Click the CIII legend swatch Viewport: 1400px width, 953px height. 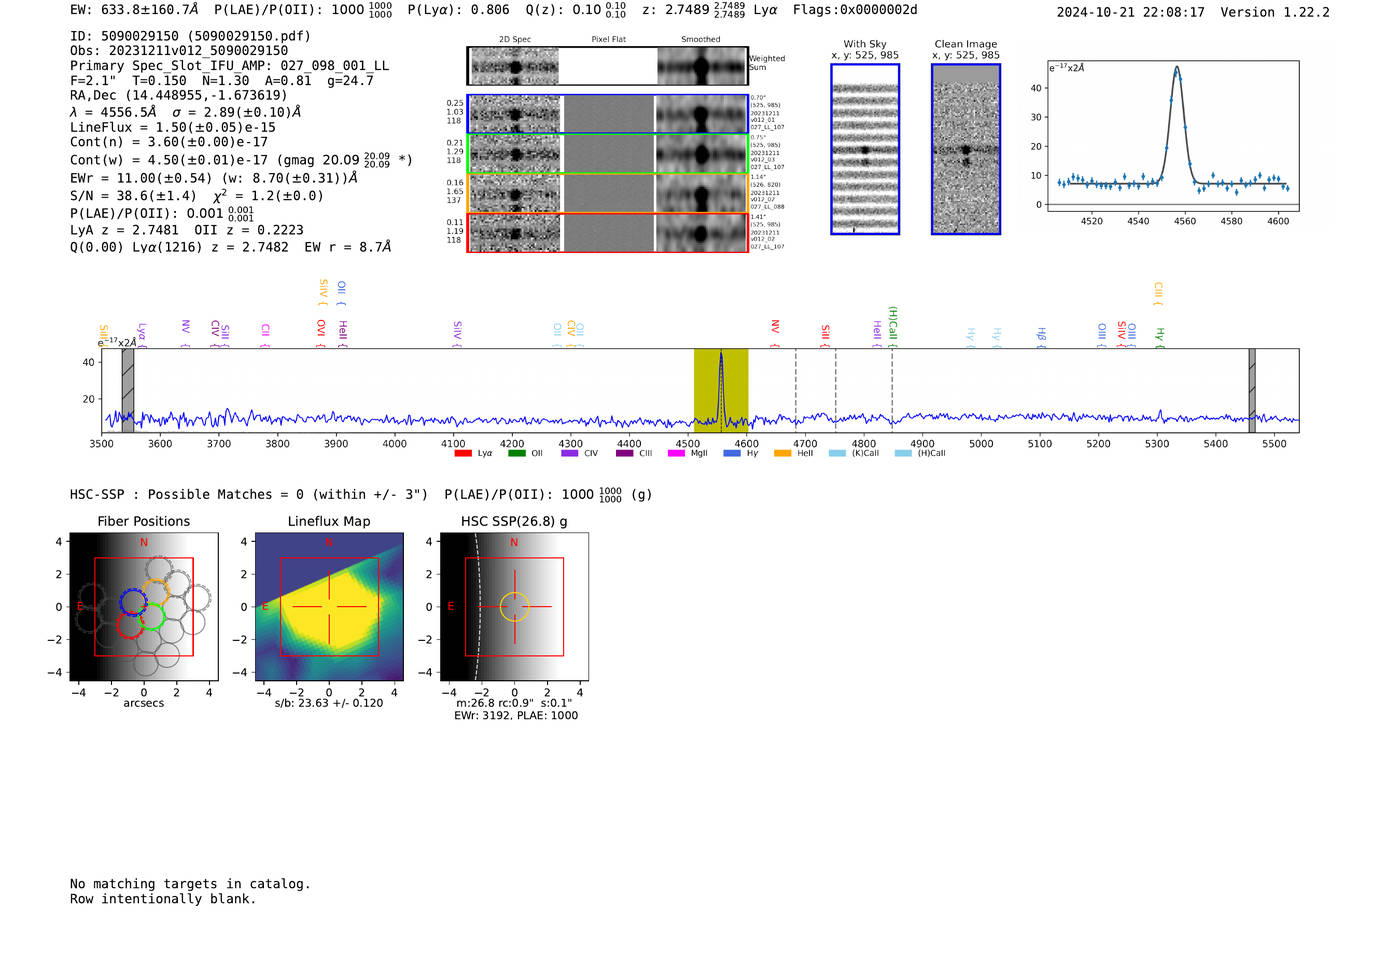[x=625, y=454]
